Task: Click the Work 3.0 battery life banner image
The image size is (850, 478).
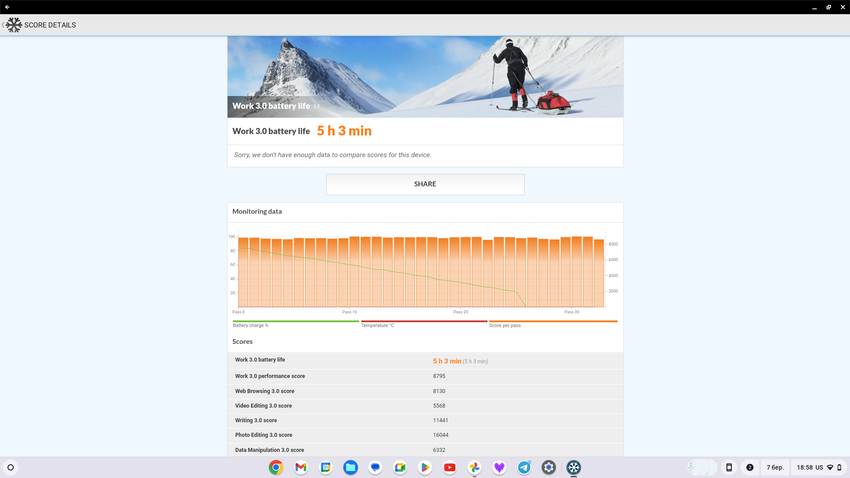Action: (x=425, y=77)
